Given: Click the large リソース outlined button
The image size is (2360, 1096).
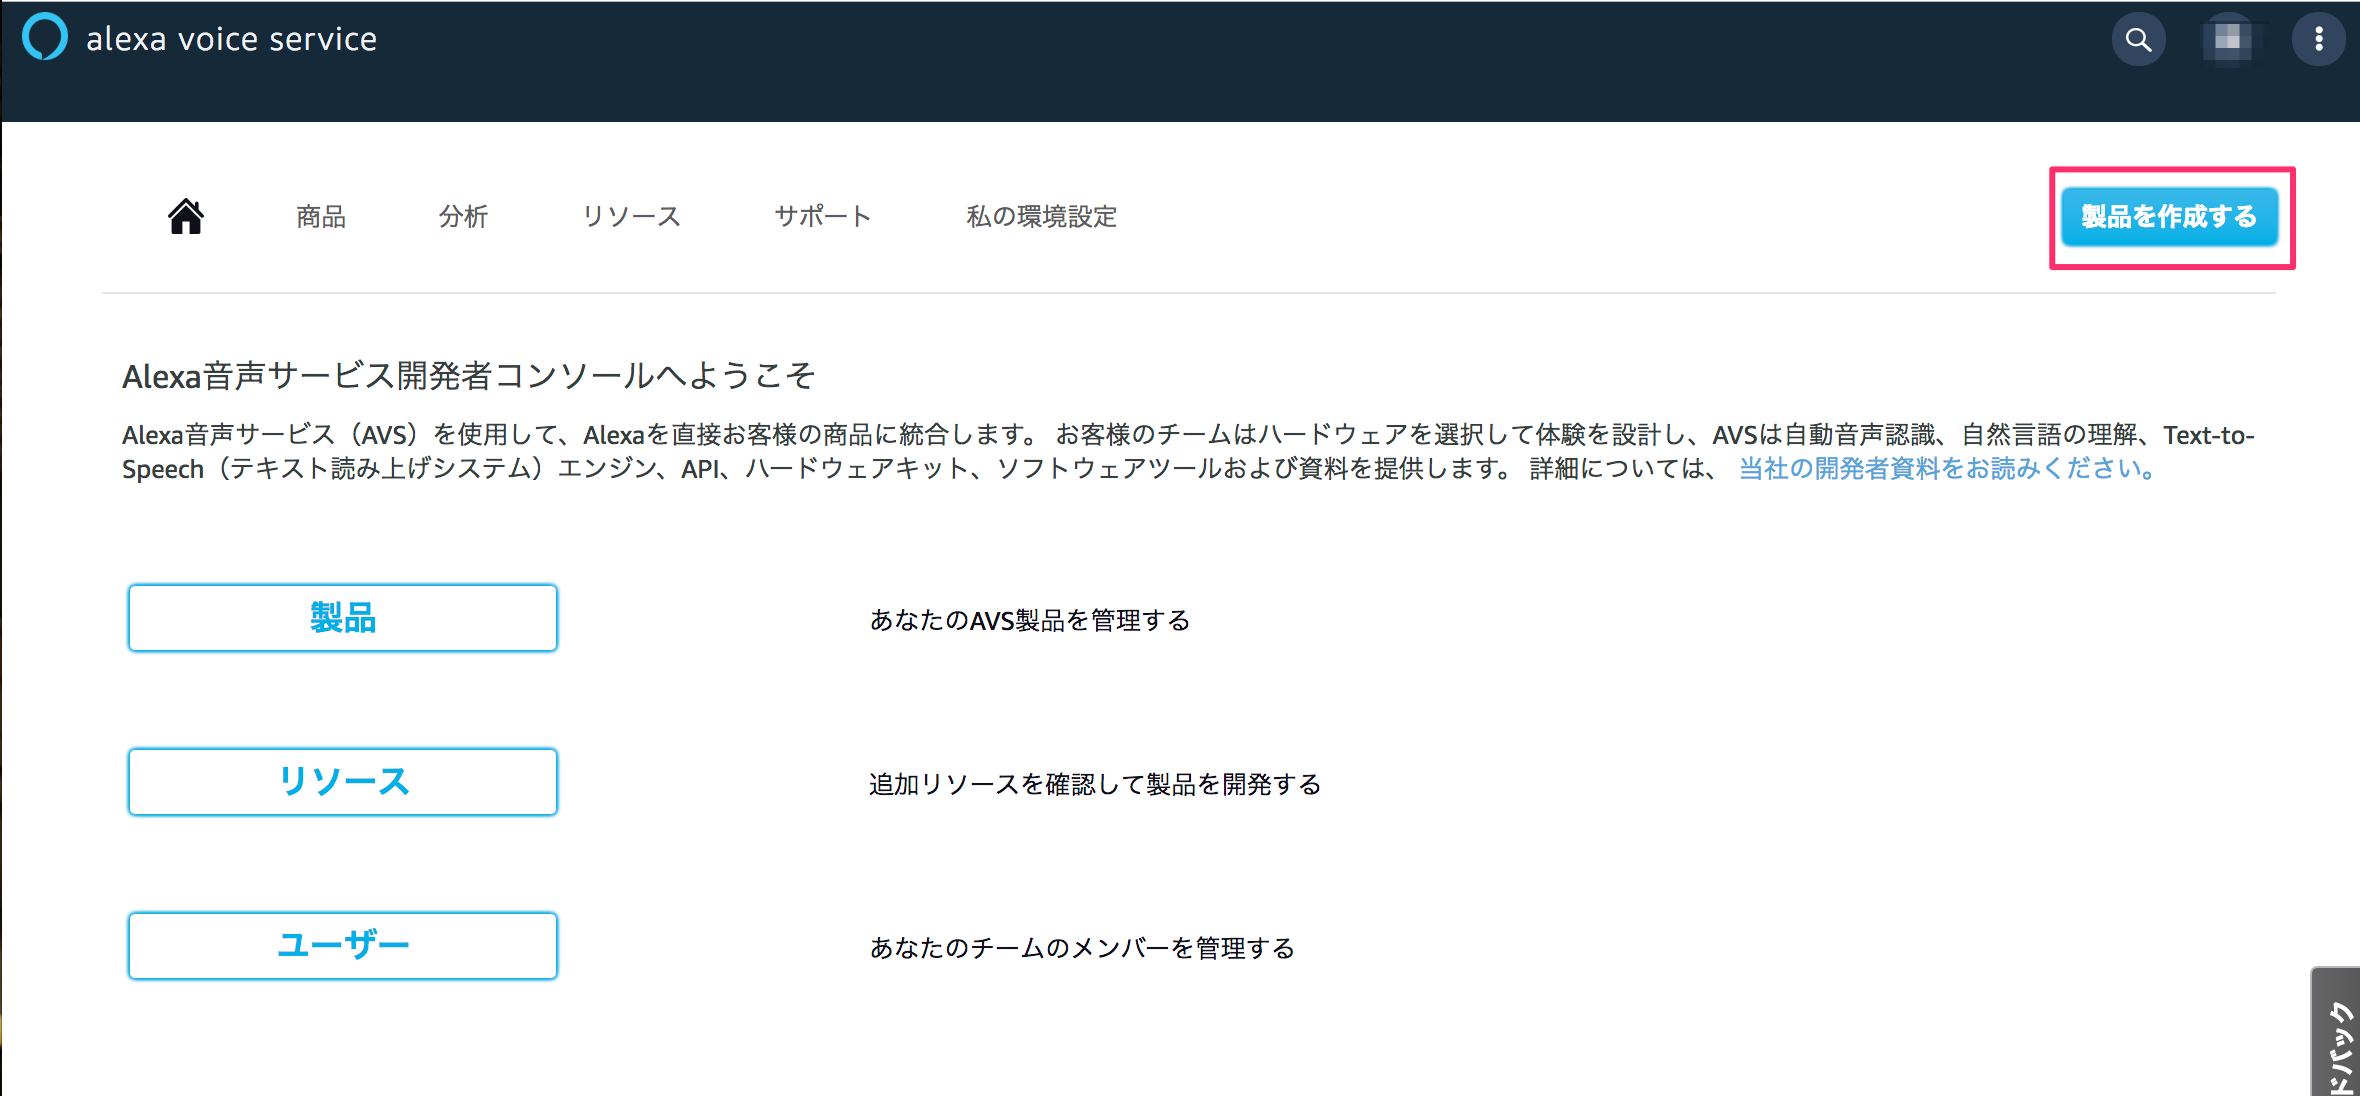Looking at the screenshot, I should coord(343,782).
